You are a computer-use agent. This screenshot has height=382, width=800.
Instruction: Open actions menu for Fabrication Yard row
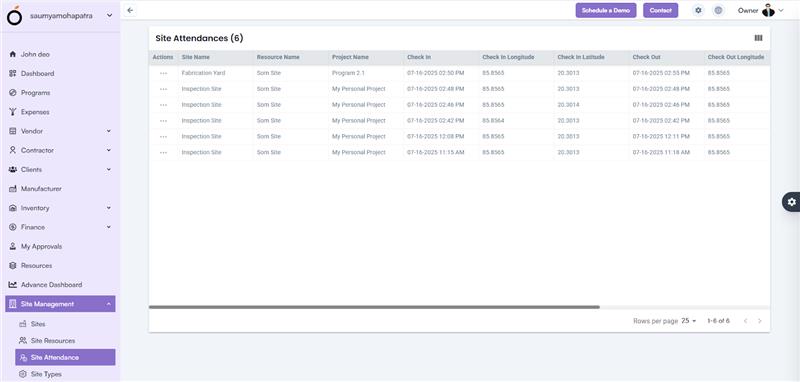pyautogui.click(x=163, y=73)
